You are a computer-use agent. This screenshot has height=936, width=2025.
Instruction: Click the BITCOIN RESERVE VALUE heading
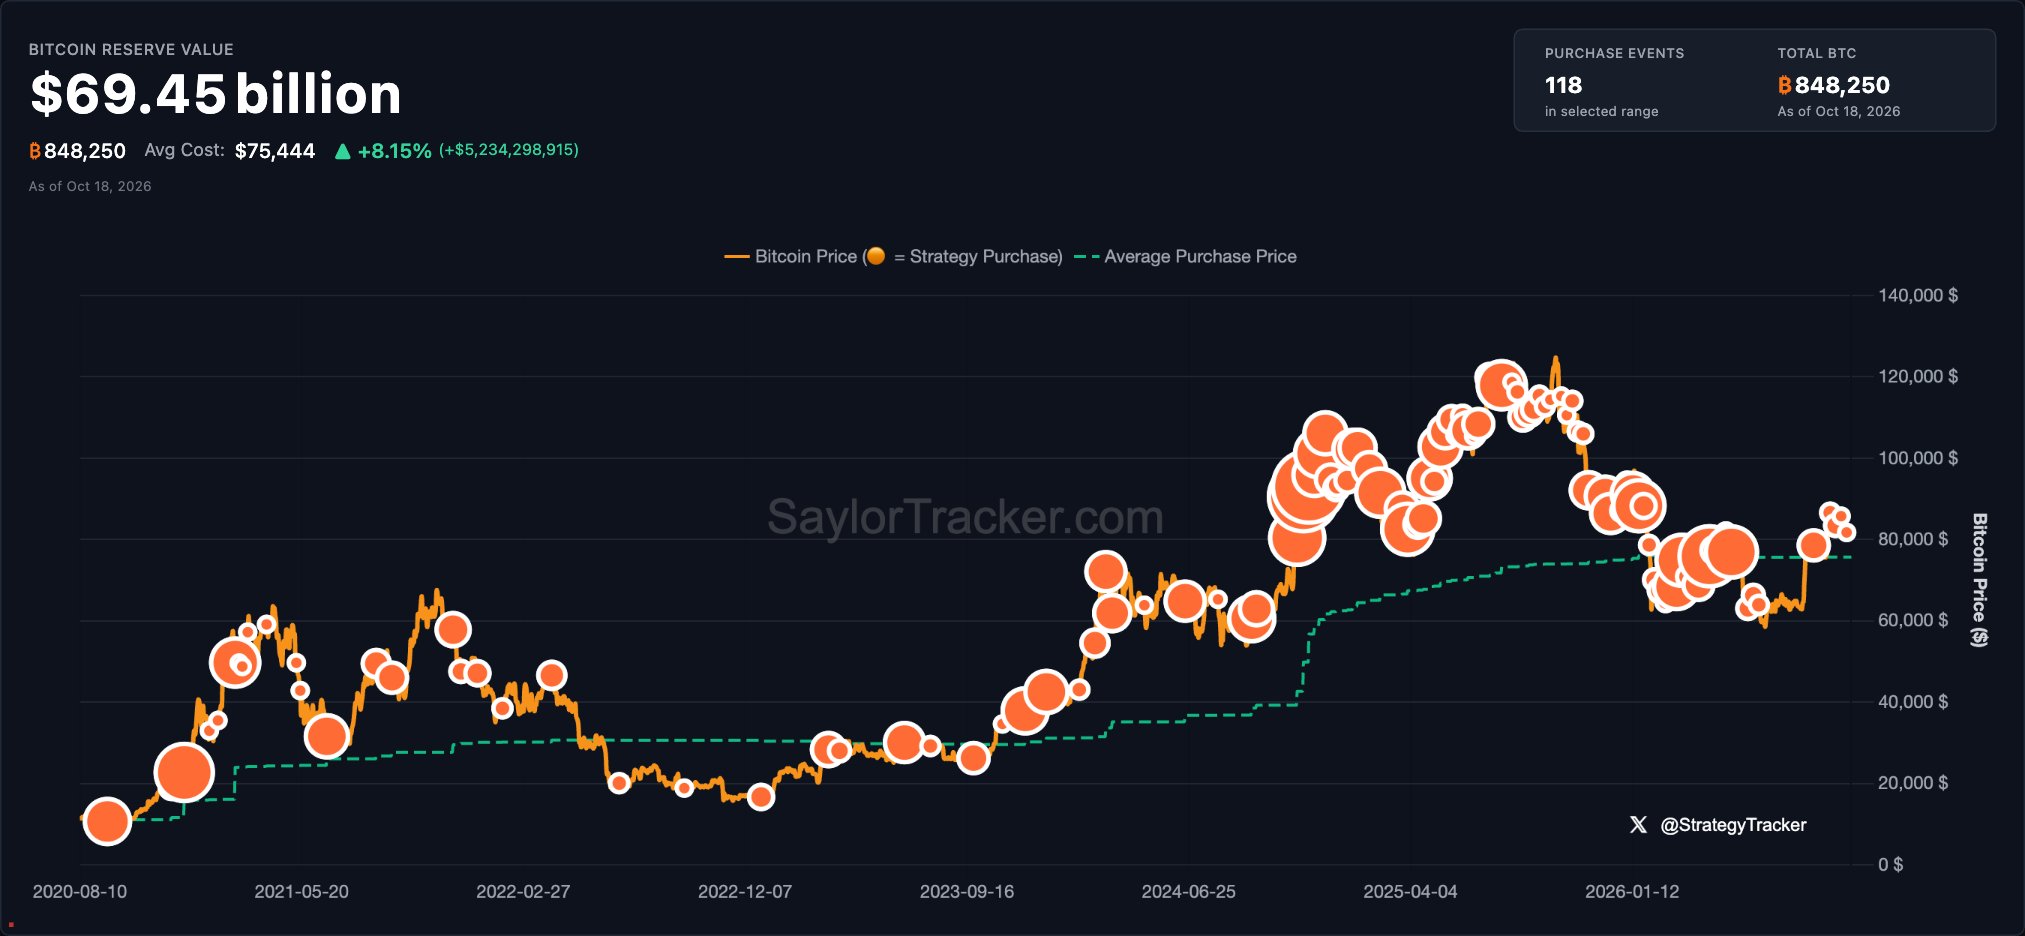(x=131, y=49)
